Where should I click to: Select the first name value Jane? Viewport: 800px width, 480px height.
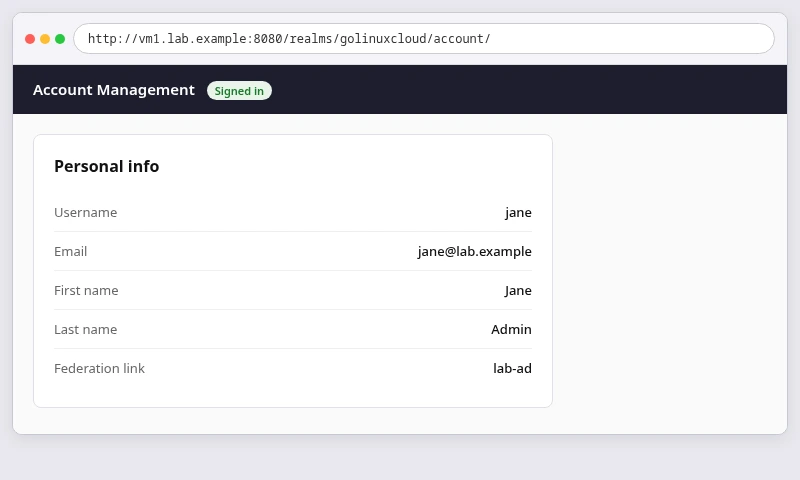[518, 291]
